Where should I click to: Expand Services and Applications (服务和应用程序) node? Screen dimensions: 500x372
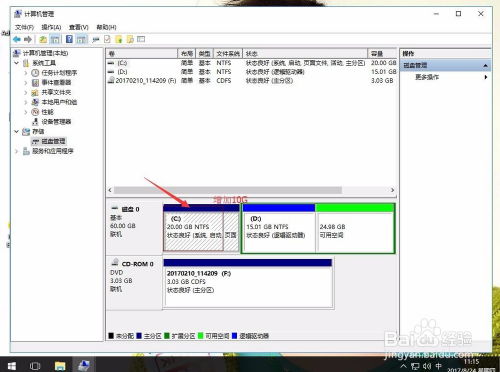[17, 151]
